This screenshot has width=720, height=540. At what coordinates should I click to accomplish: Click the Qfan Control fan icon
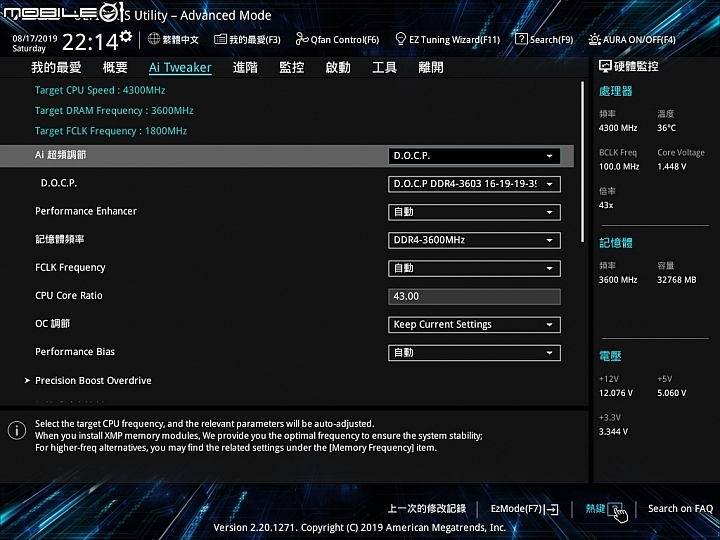click(x=302, y=39)
